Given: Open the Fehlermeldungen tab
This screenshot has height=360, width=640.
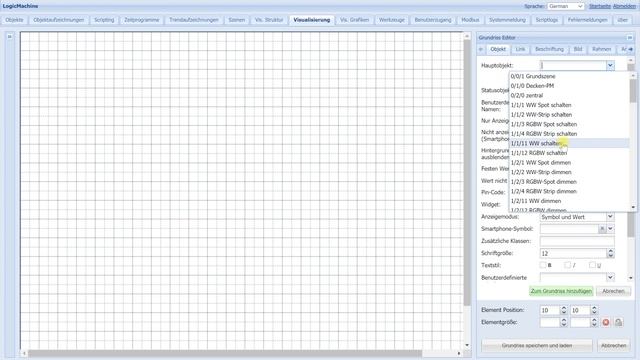Looking at the screenshot, I should point(587,20).
